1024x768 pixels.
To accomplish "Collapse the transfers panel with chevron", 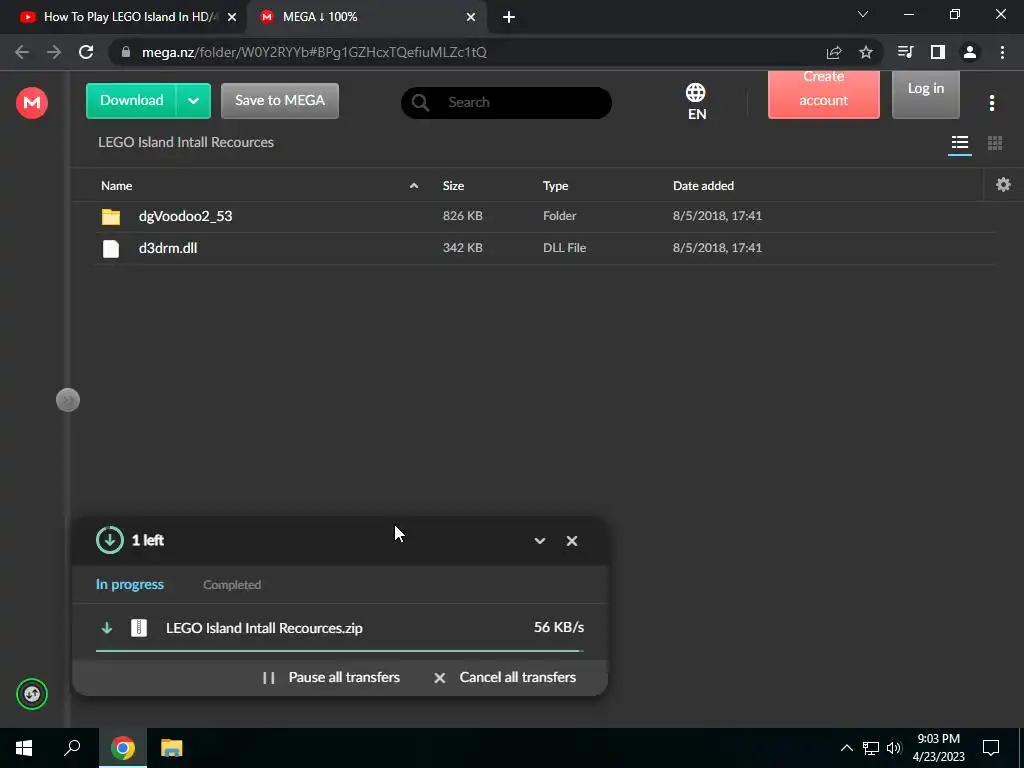I will [539, 541].
